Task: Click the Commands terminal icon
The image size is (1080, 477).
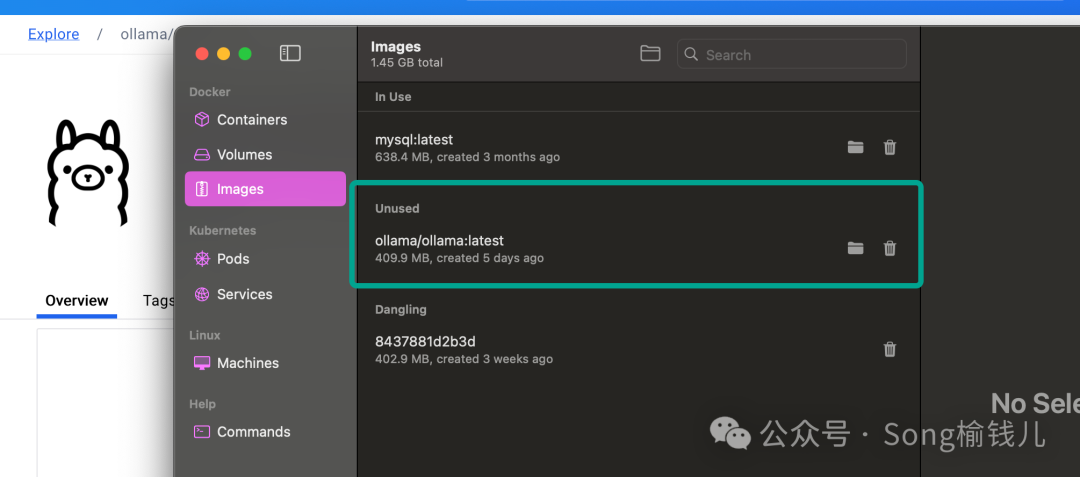Action: pos(202,432)
